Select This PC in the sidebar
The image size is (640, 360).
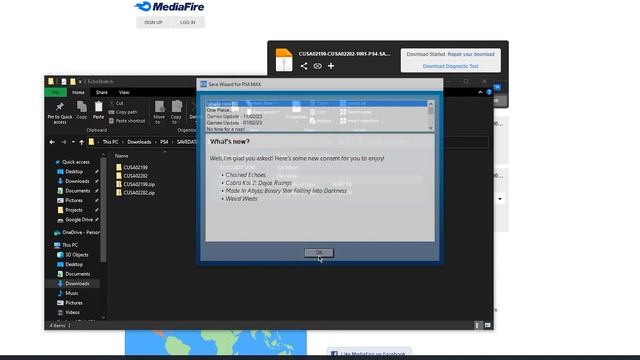(x=66, y=245)
